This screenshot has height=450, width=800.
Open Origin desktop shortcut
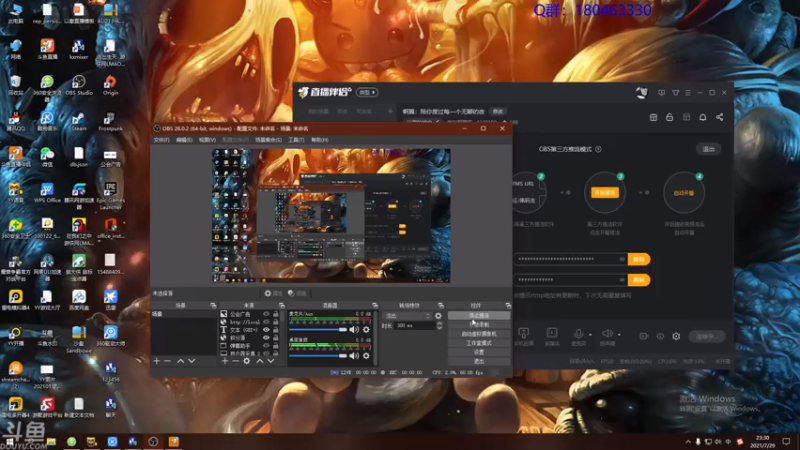click(x=110, y=85)
